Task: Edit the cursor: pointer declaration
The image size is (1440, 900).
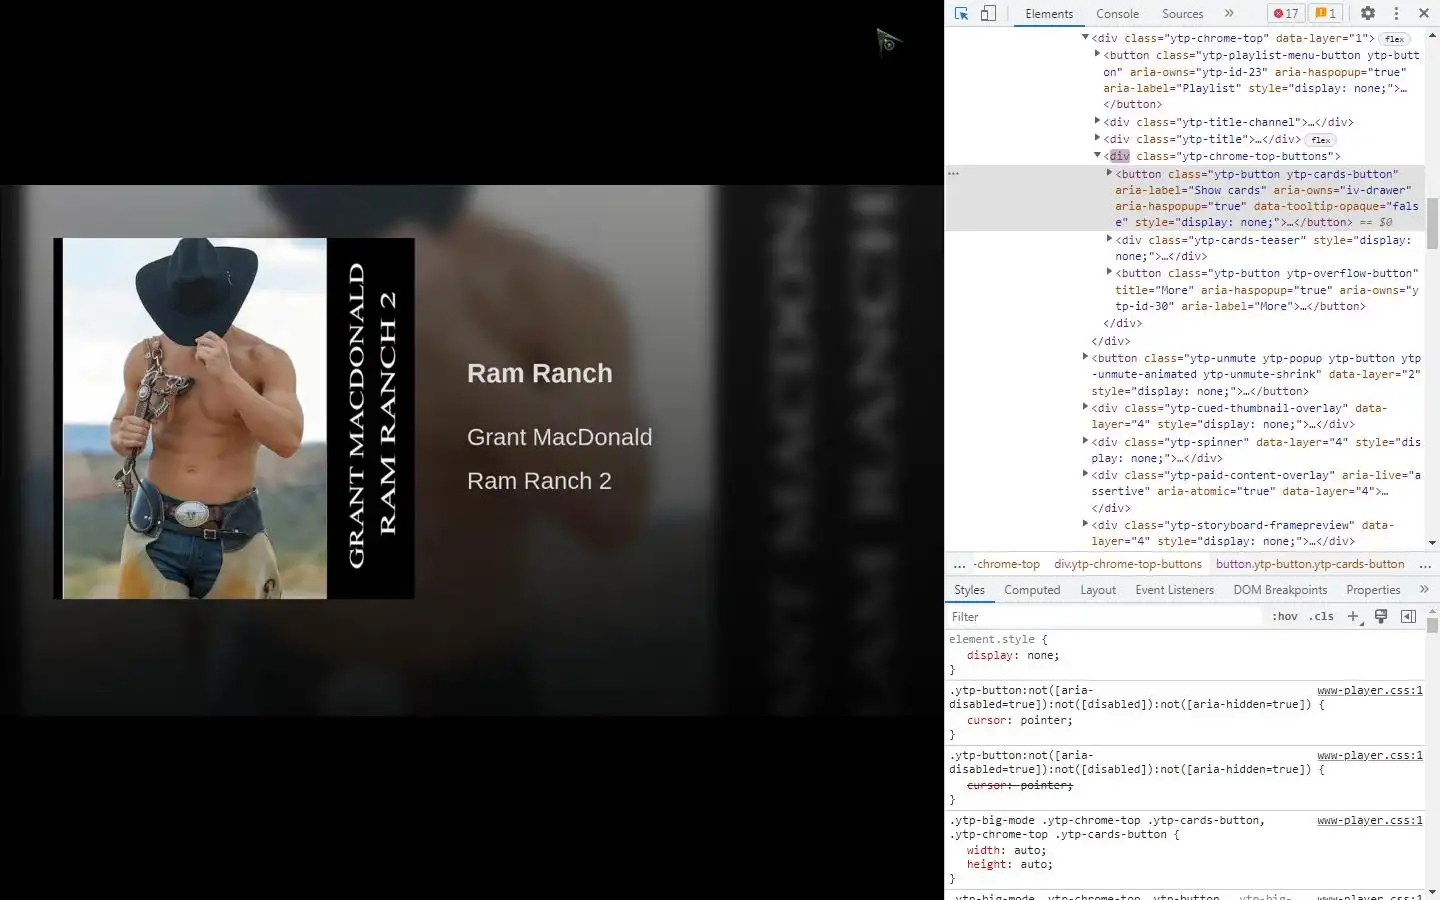Action: [x=1019, y=721]
